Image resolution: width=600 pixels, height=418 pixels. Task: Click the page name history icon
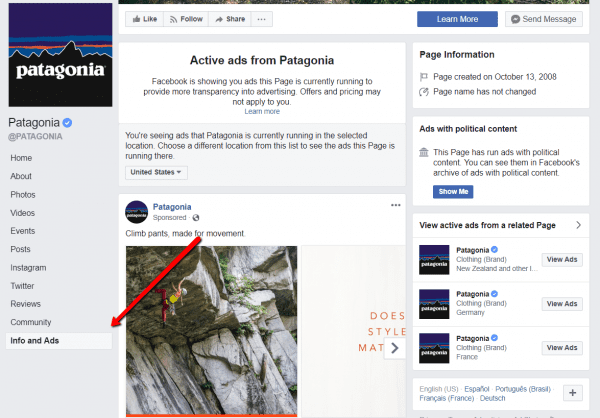click(x=424, y=92)
